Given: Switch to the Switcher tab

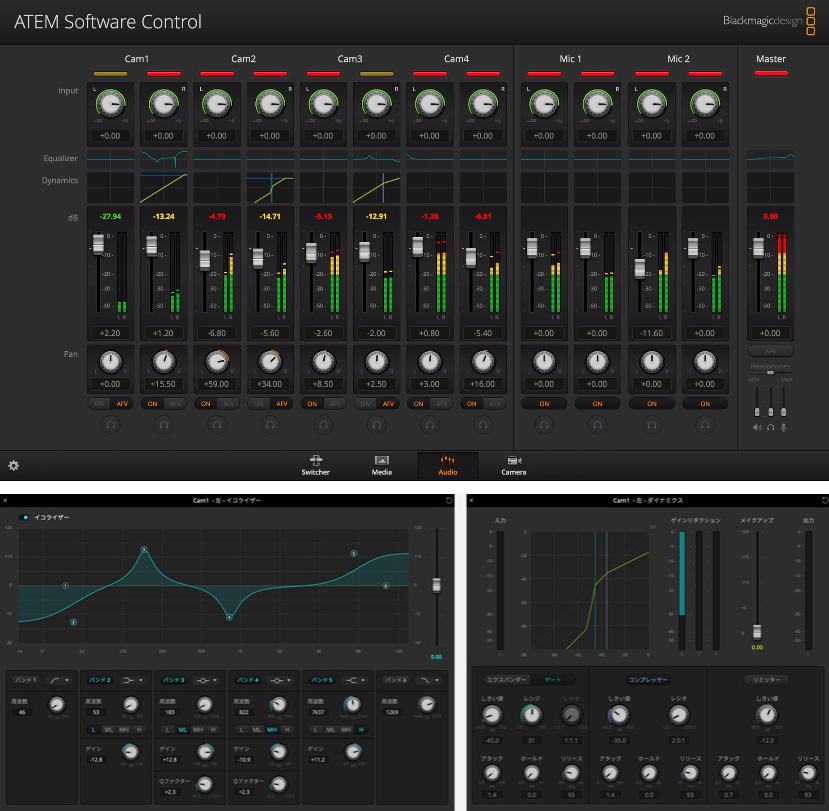Looking at the screenshot, I should tap(316, 465).
